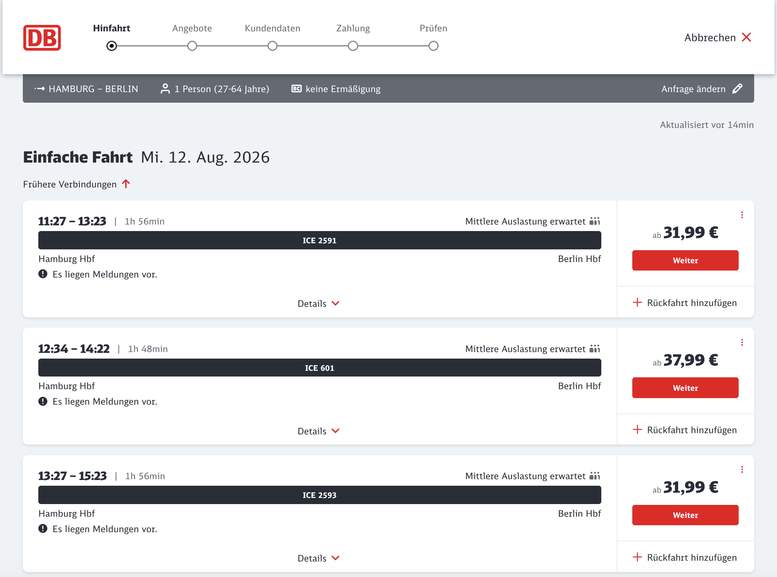Viewport: 777px width, 577px height.
Task: Open three-dot menu for 13:27 connection
Action: 742,469
